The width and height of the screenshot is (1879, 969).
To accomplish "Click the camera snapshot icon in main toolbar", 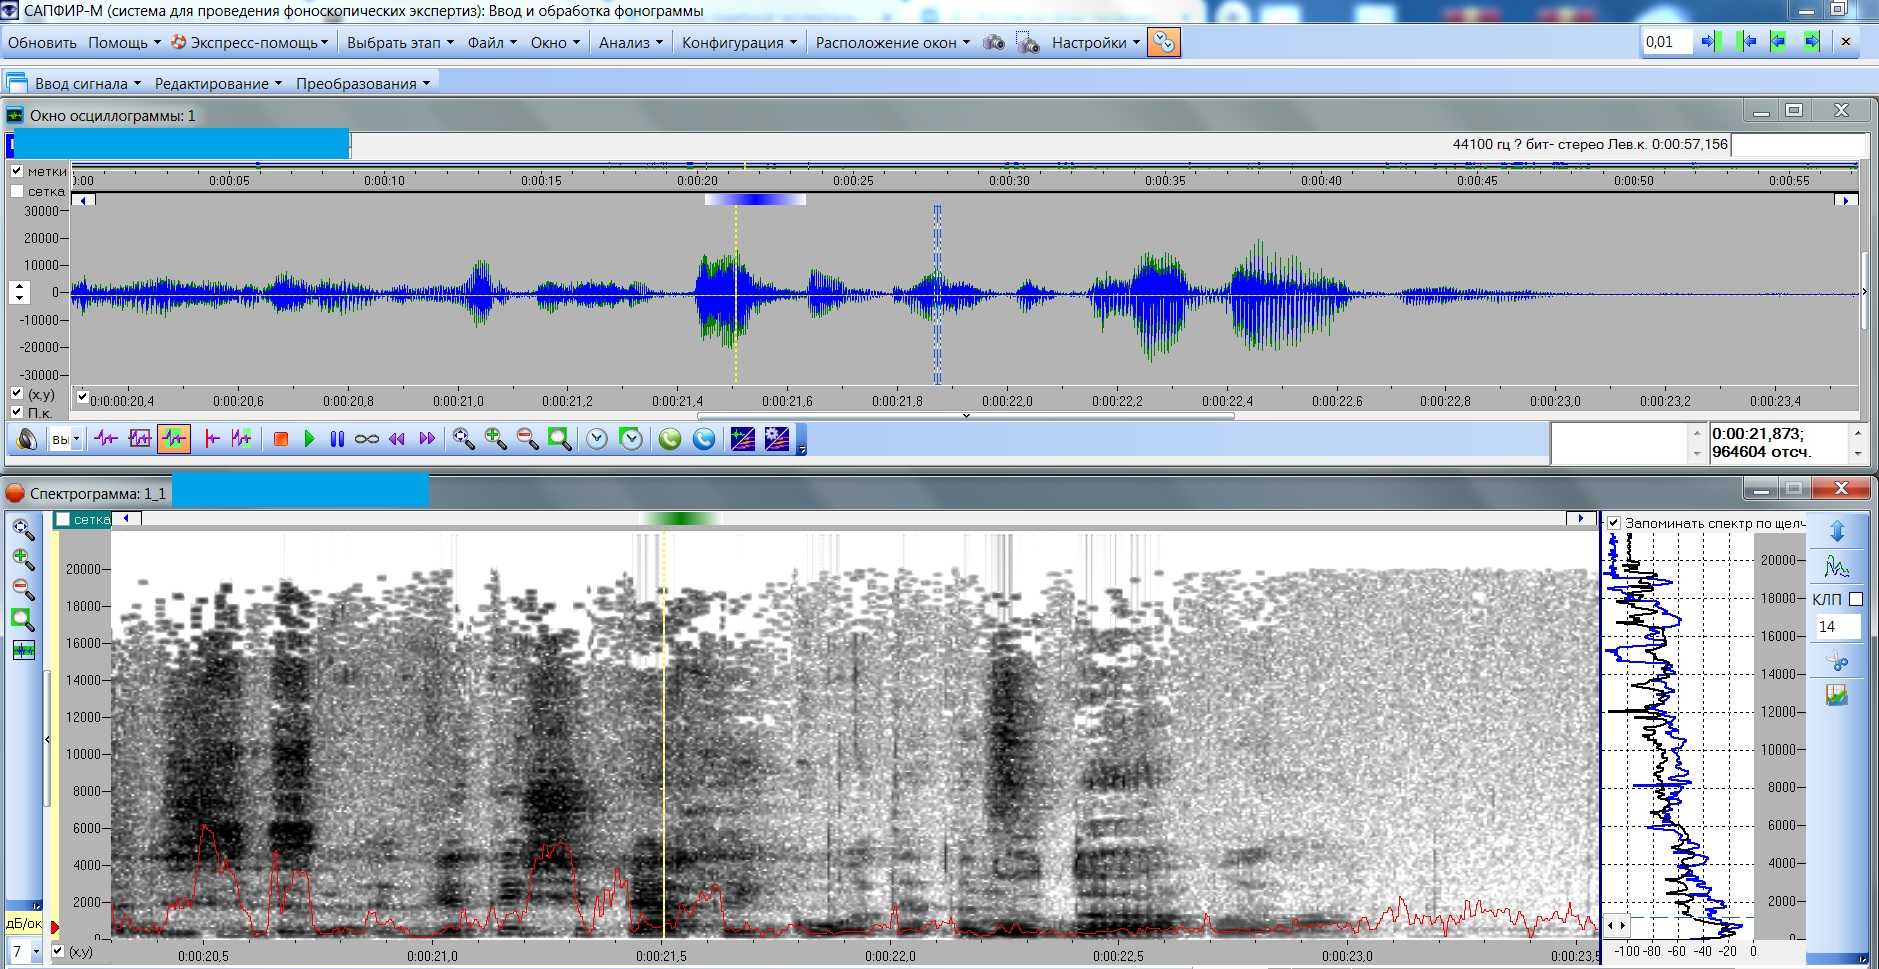I will [x=994, y=43].
